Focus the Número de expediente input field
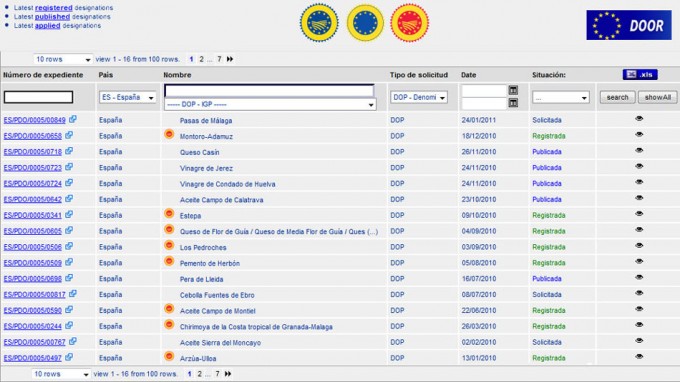The width and height of the screenshot is (680, 382). (x=38, y=97)
